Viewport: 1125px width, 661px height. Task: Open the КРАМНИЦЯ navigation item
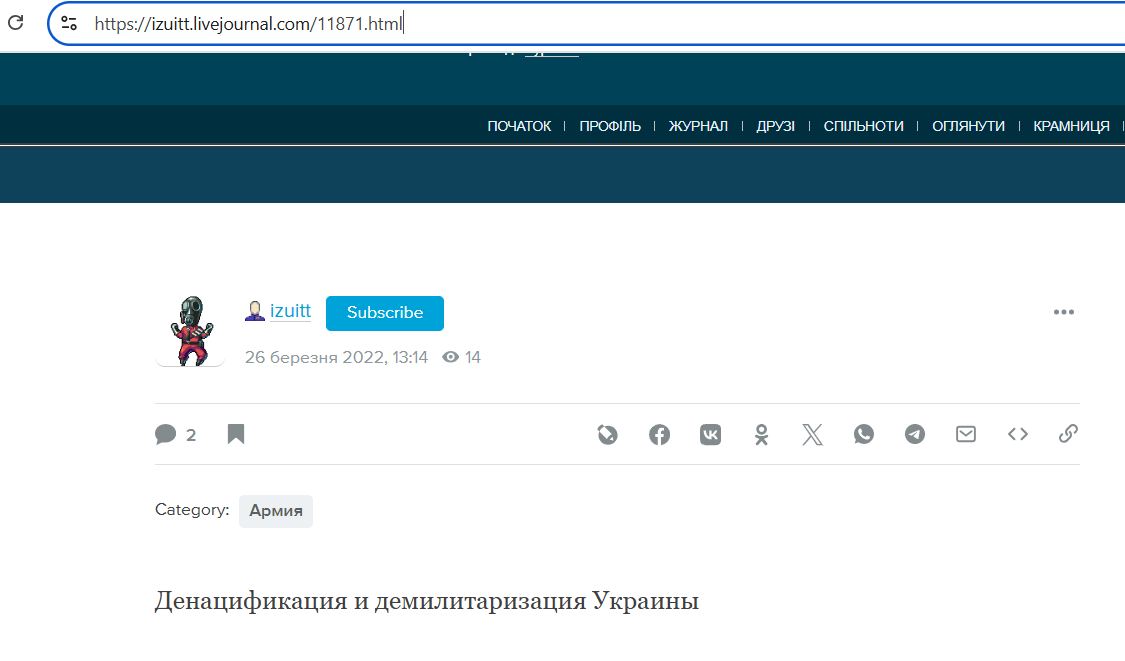(1071, 126)
